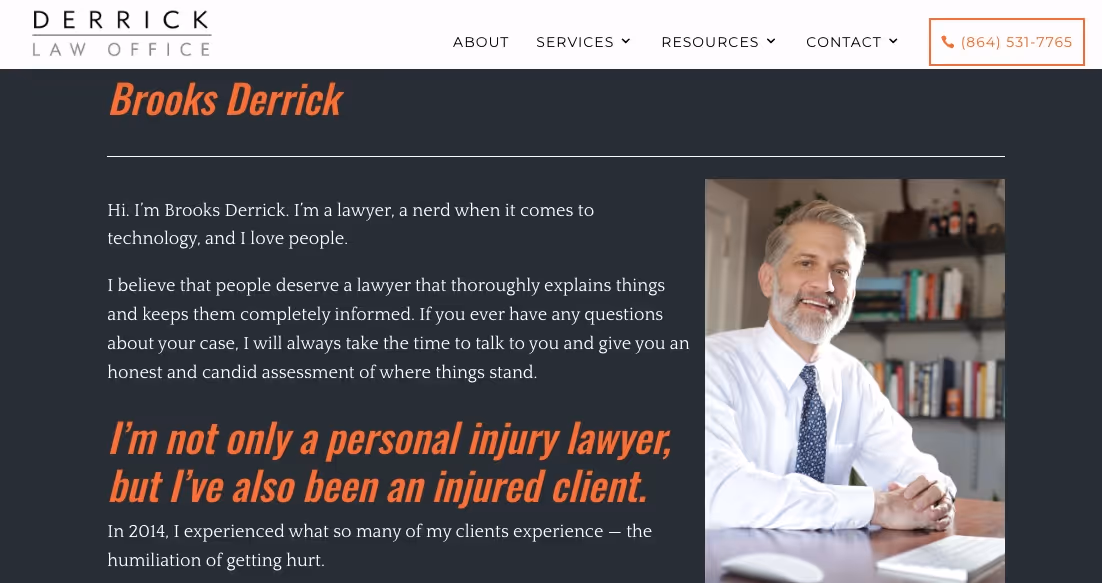
Task: Expand the chevron next to RESOURCES
Action: coord(771,41)
